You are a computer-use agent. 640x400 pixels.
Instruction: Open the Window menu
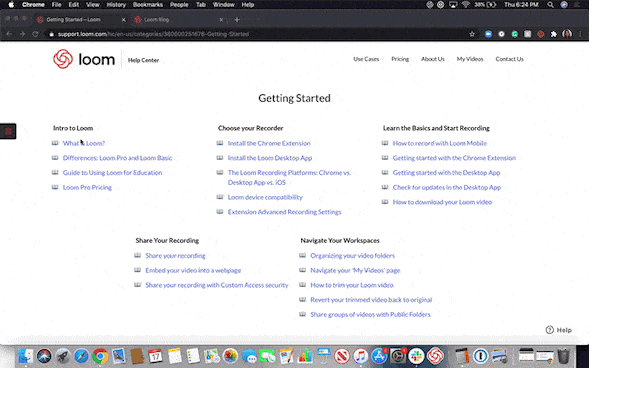[224, 5]
